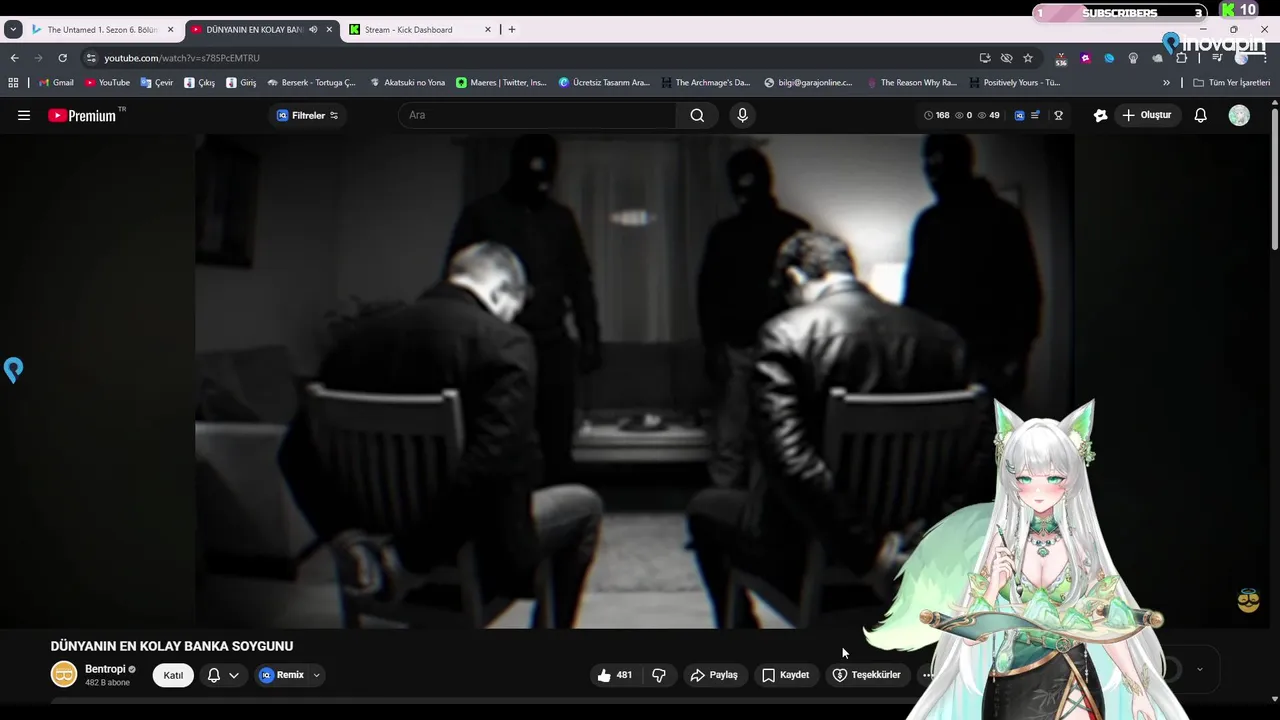Reload the page with the refresh button

62,58
